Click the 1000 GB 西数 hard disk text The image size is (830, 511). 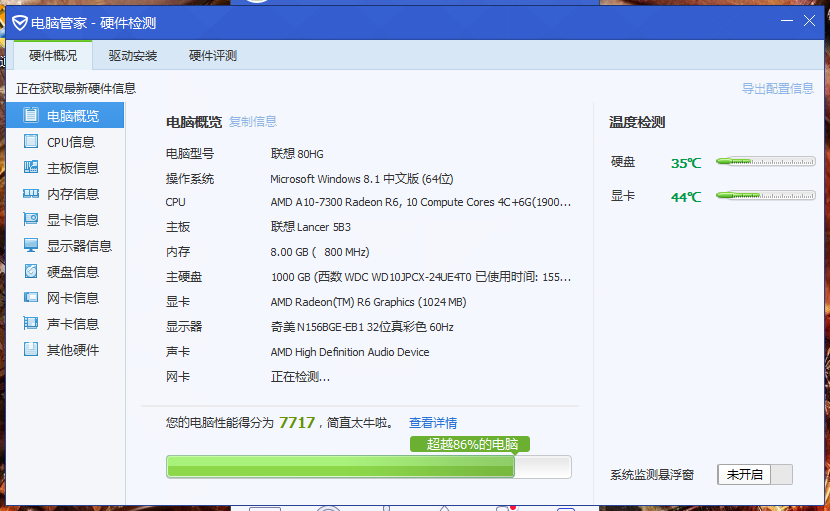421,277
